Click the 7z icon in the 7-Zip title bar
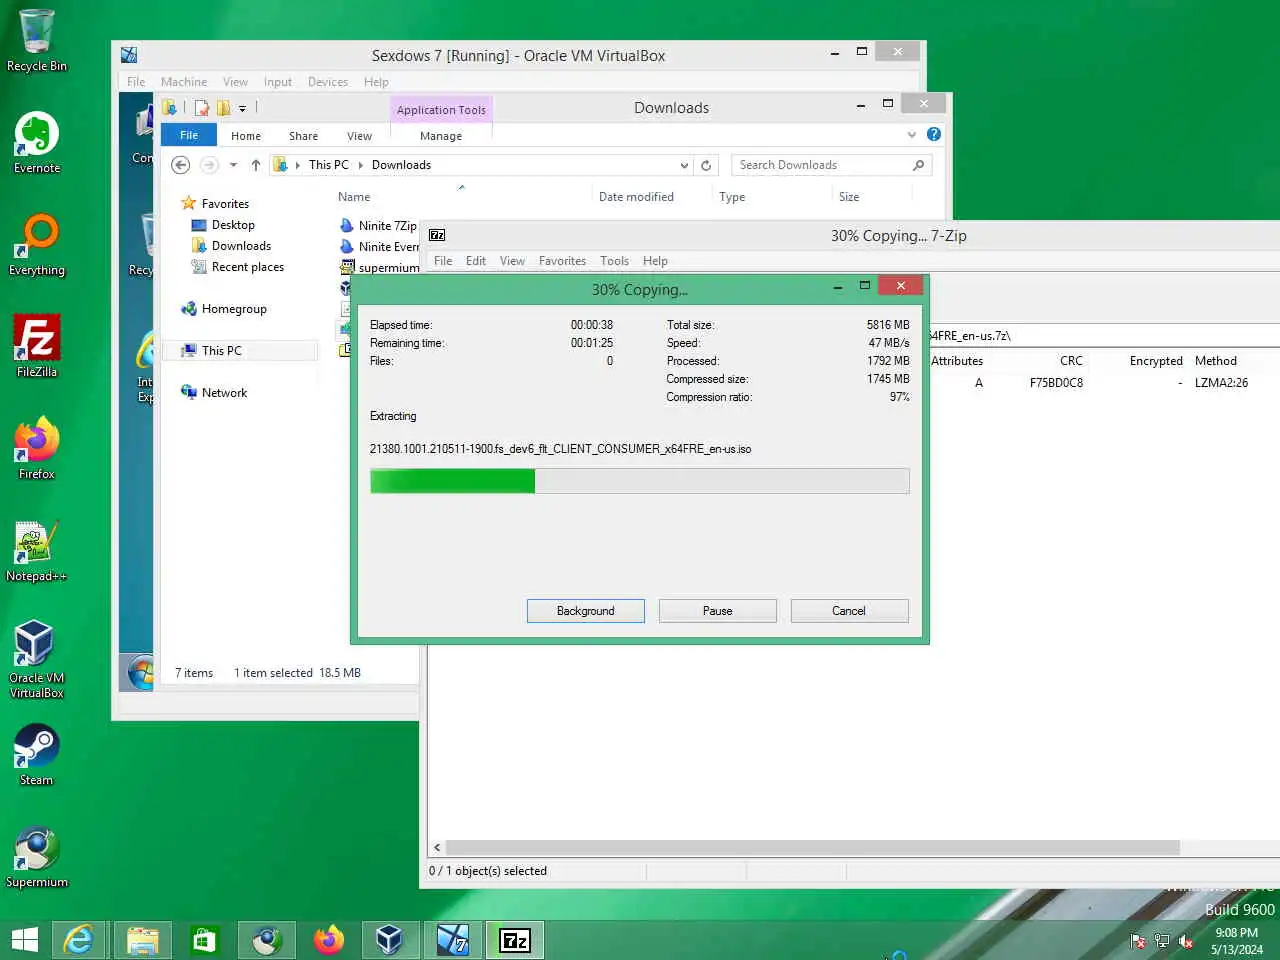 (437, 235)
